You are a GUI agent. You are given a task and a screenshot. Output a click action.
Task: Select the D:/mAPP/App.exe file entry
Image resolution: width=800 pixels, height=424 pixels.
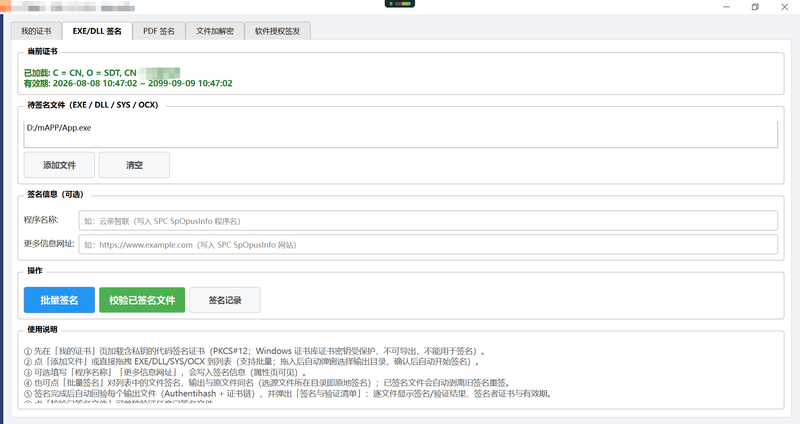pos(59,128)
